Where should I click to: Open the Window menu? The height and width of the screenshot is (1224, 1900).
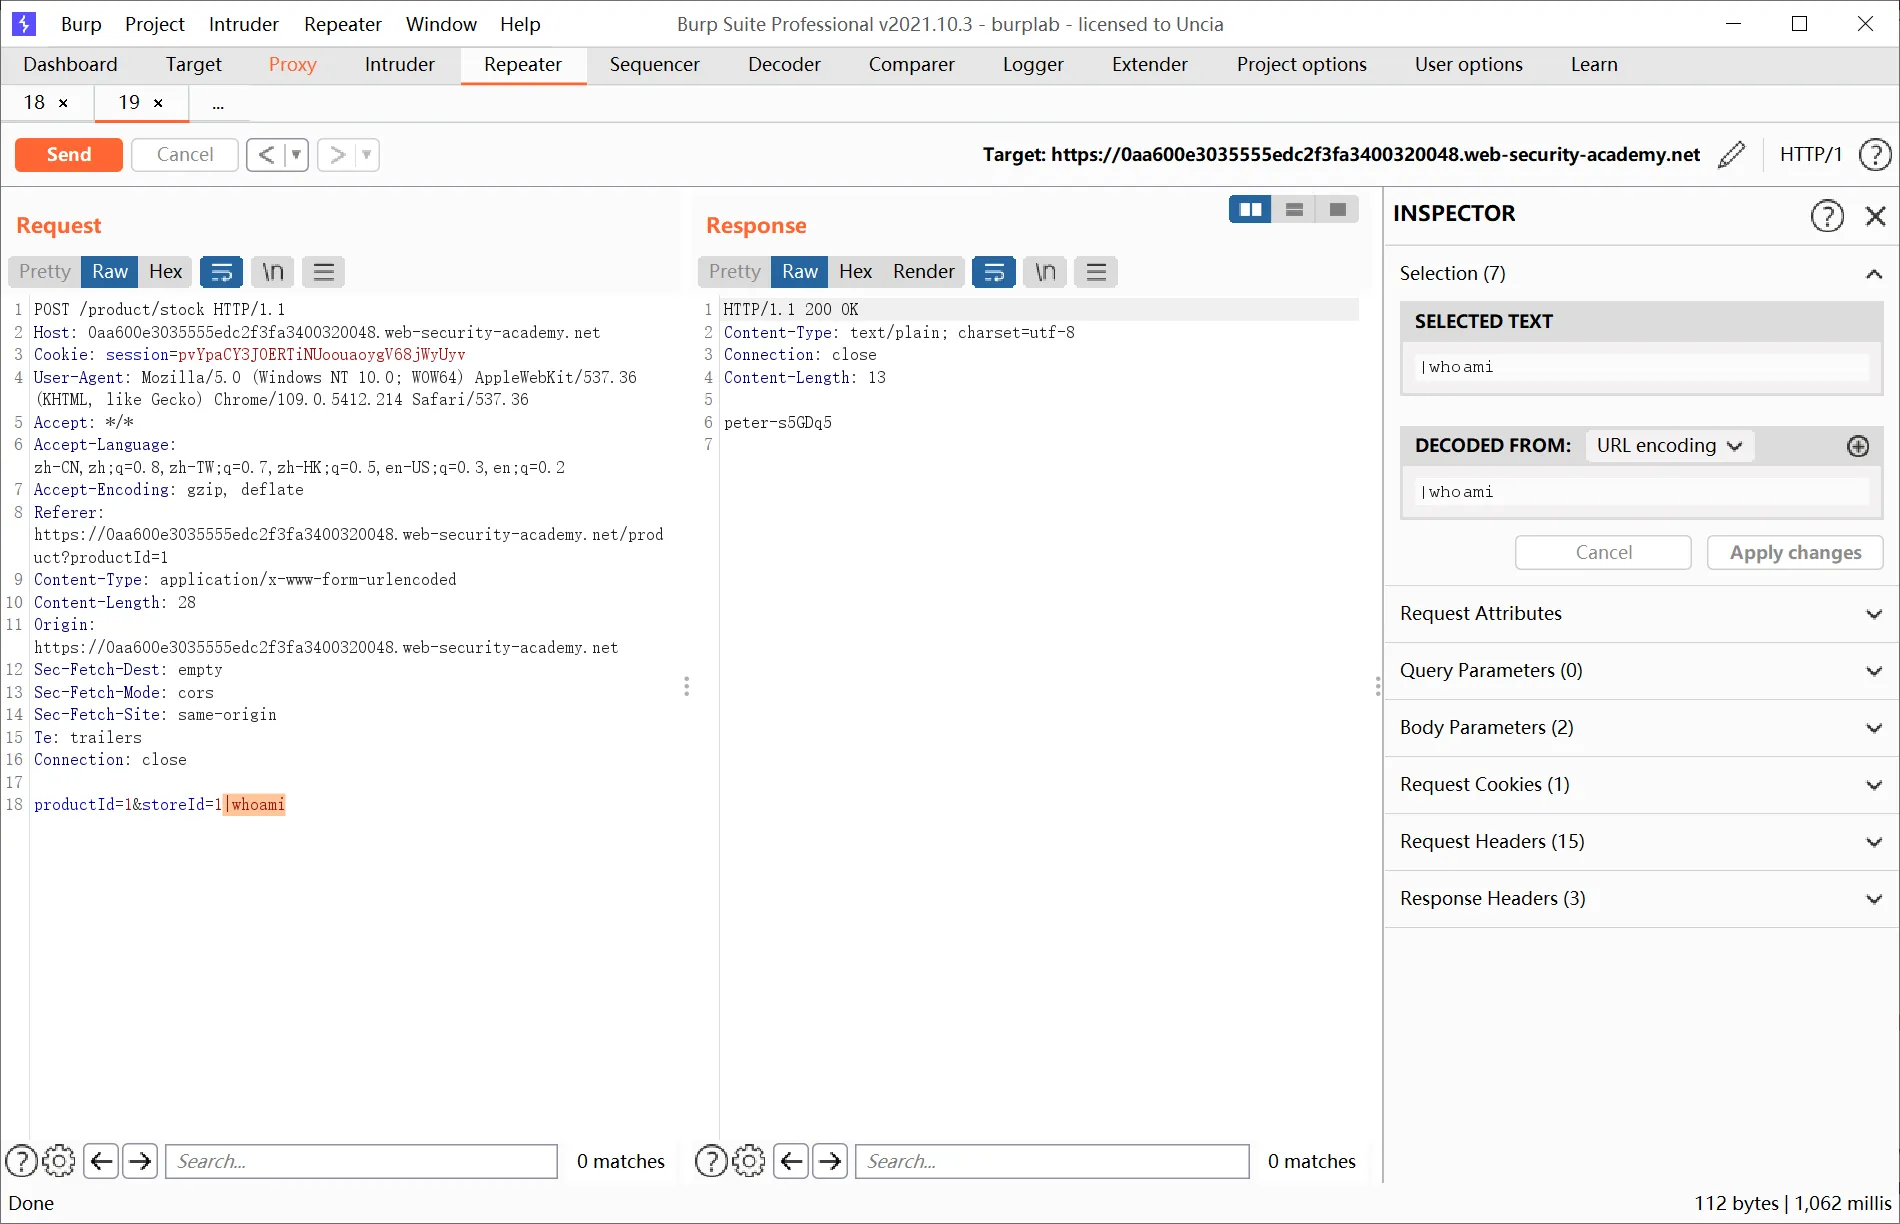441,24
